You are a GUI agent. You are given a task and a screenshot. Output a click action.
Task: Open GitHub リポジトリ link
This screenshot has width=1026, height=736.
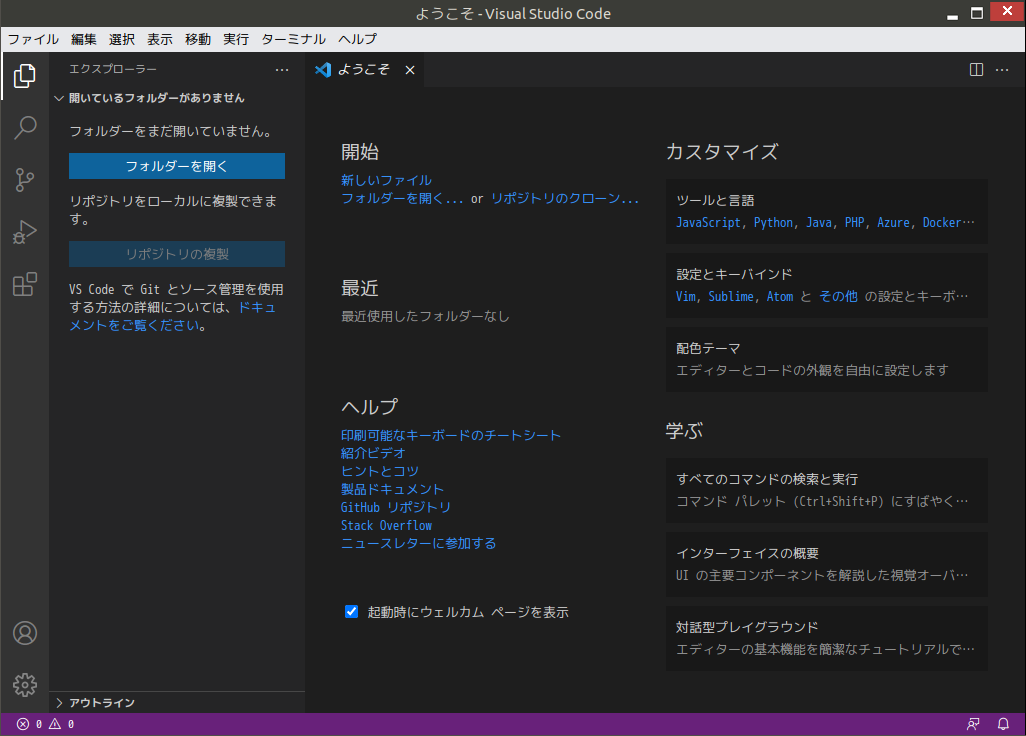pos(396,507)
